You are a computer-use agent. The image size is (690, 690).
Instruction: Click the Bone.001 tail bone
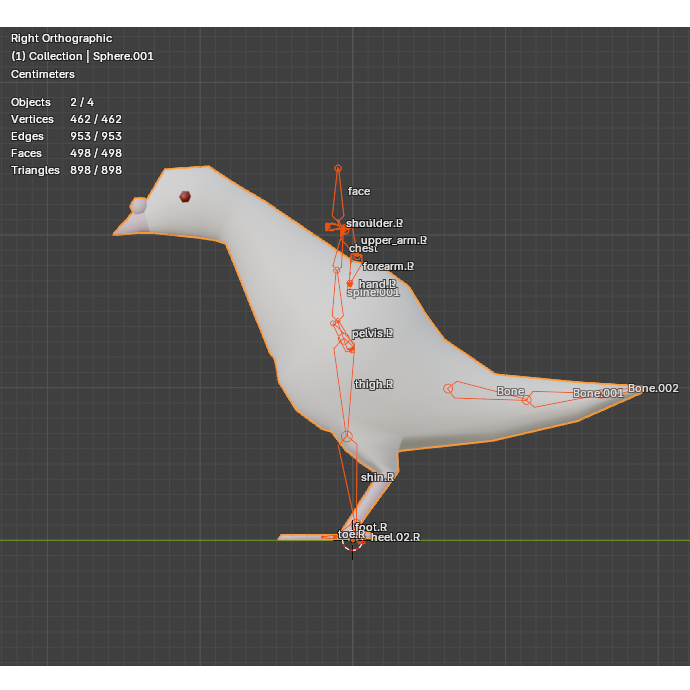pyautogui.click(x=572, y=395)
